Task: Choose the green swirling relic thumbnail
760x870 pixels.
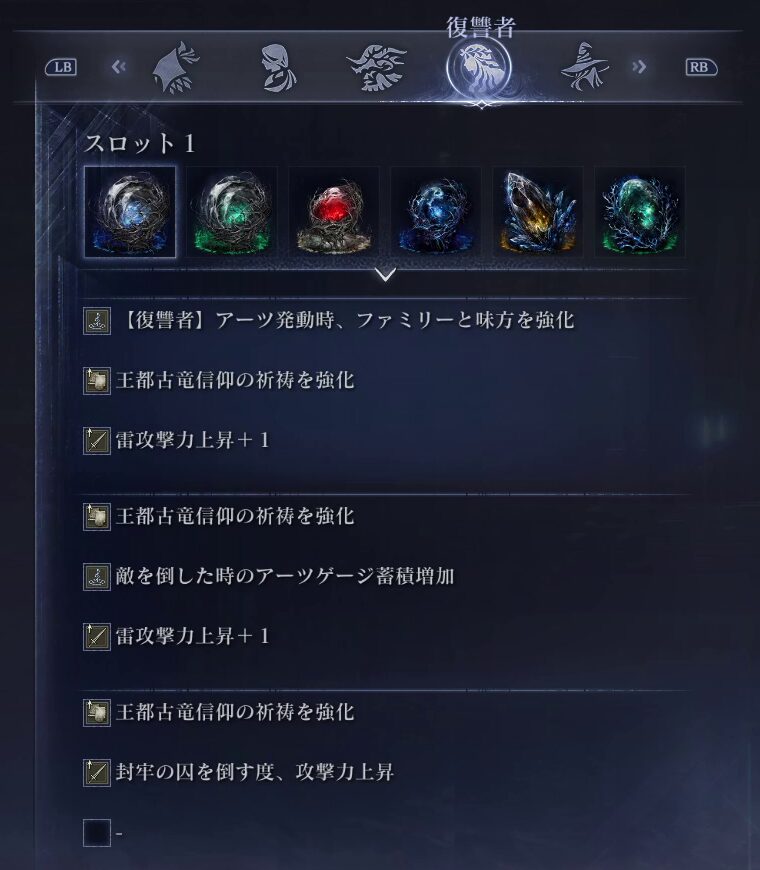Action: click(x=232, y=212)
